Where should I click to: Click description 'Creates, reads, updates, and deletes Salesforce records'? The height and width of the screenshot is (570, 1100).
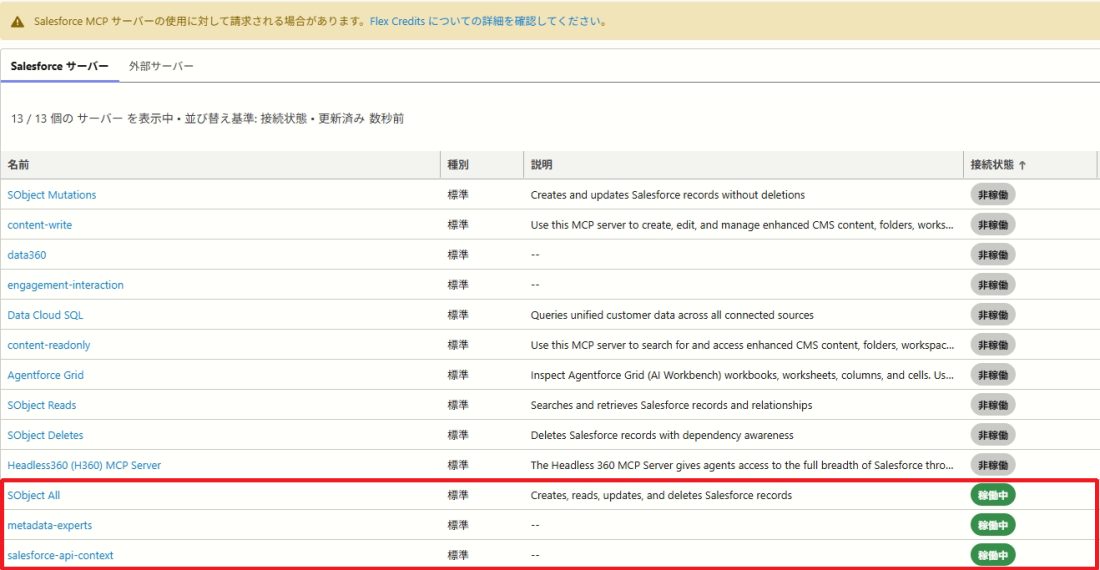[x=661, y=496]
